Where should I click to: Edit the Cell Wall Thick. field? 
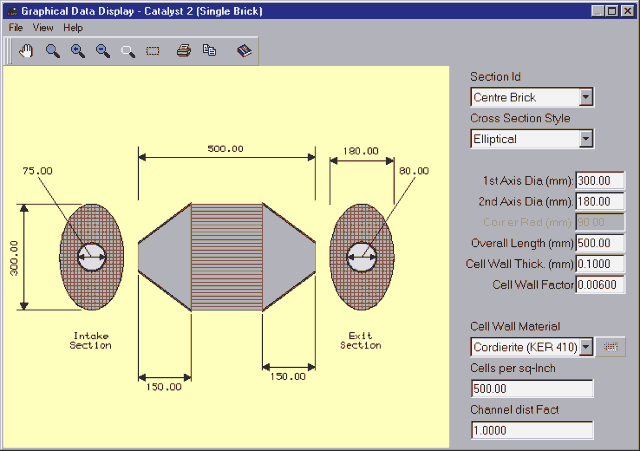[x=600, y=264]
